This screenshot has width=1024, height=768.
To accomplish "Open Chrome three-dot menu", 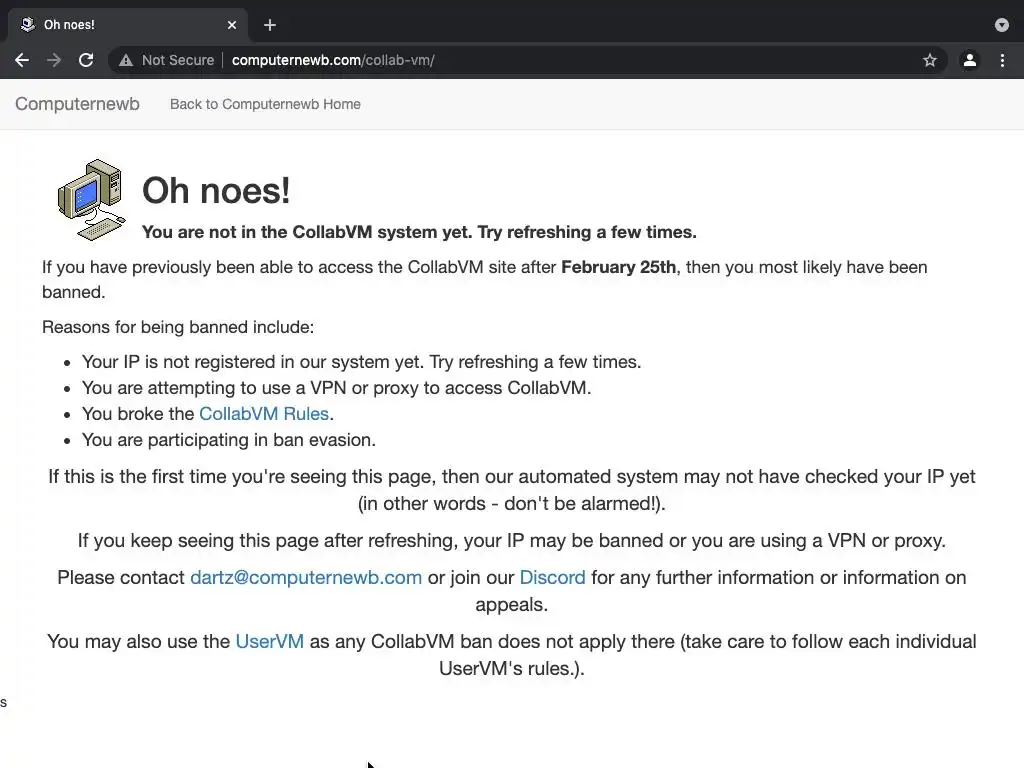I will point(1002,60).
